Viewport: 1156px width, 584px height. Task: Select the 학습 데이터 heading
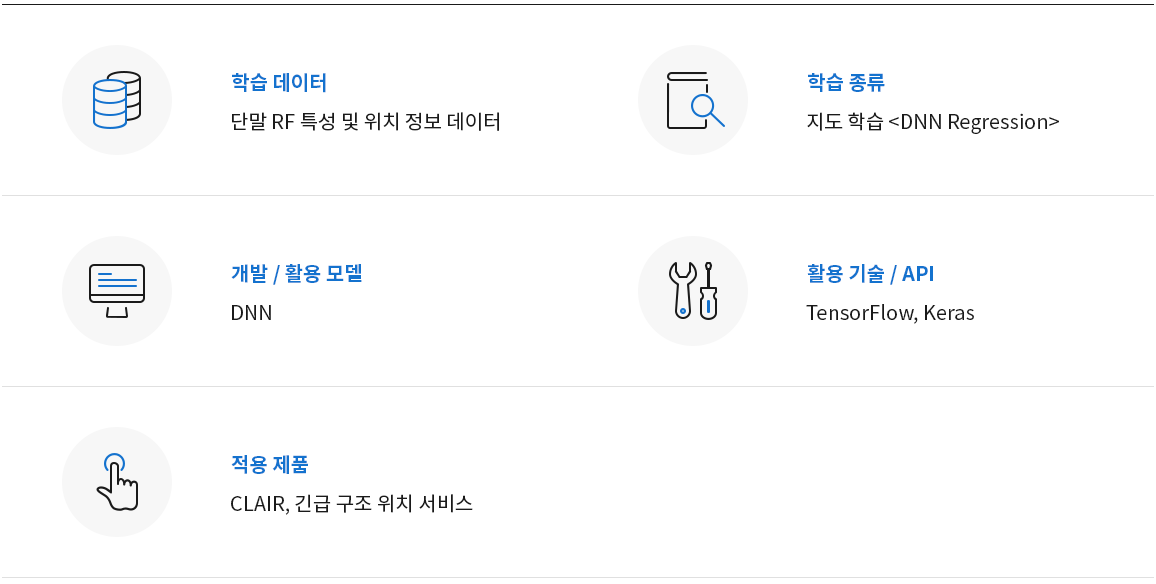(x=279, y=82)
